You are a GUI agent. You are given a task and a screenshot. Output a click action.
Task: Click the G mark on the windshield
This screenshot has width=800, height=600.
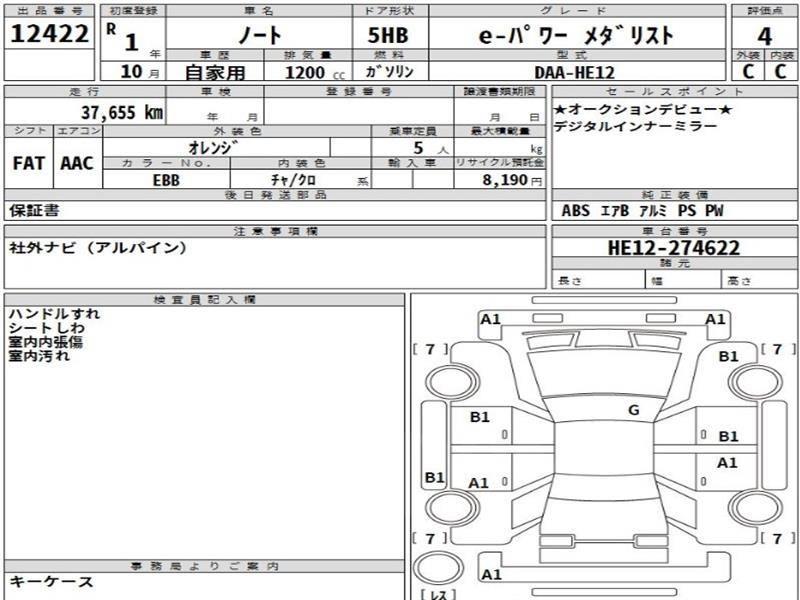tap(634, 410)
